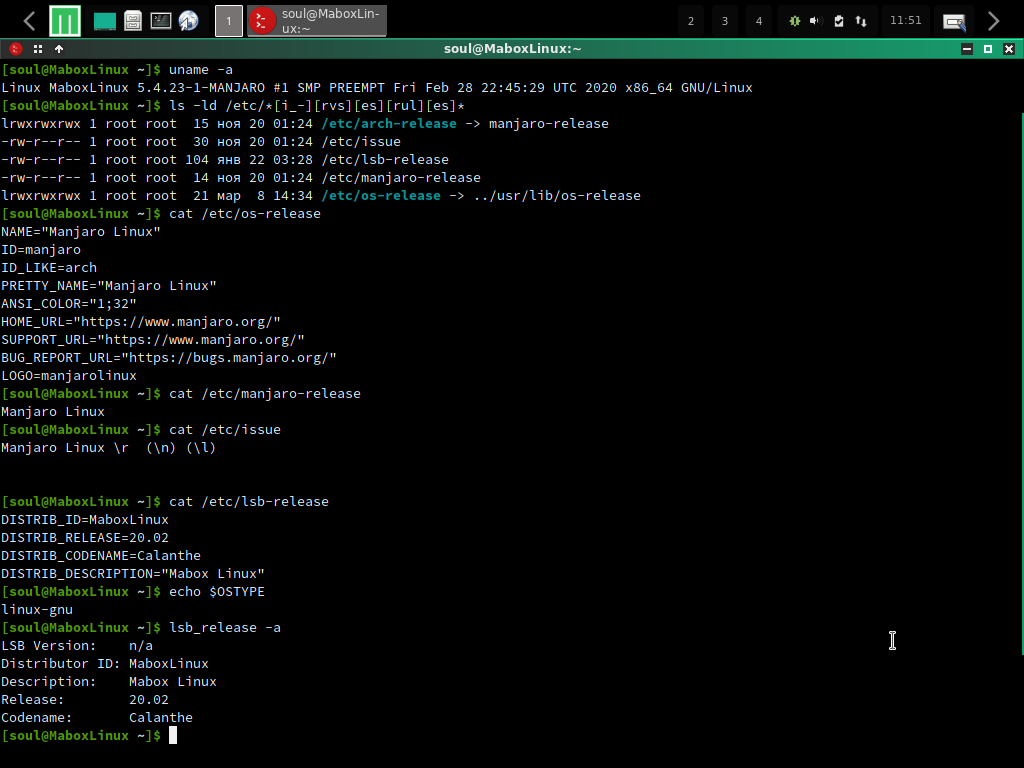Switch to workspace 2
The image size is (1024, 768).
(691, 21)
